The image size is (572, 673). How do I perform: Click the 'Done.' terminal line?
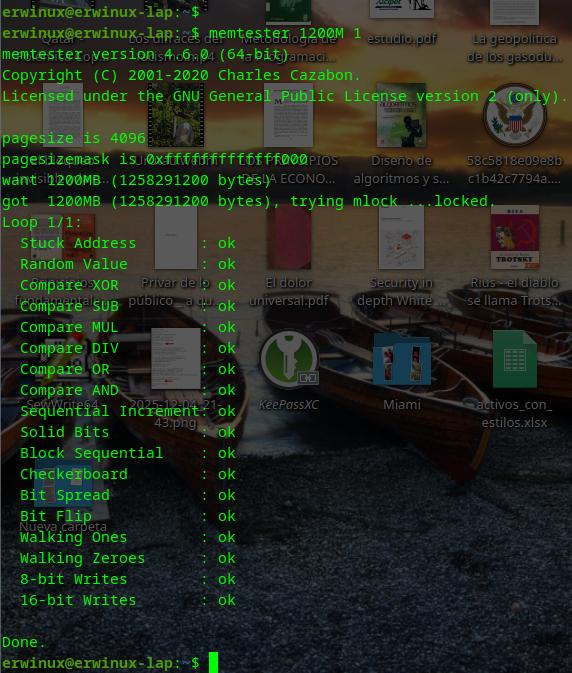pyautogui.click(x=24, y=643)
